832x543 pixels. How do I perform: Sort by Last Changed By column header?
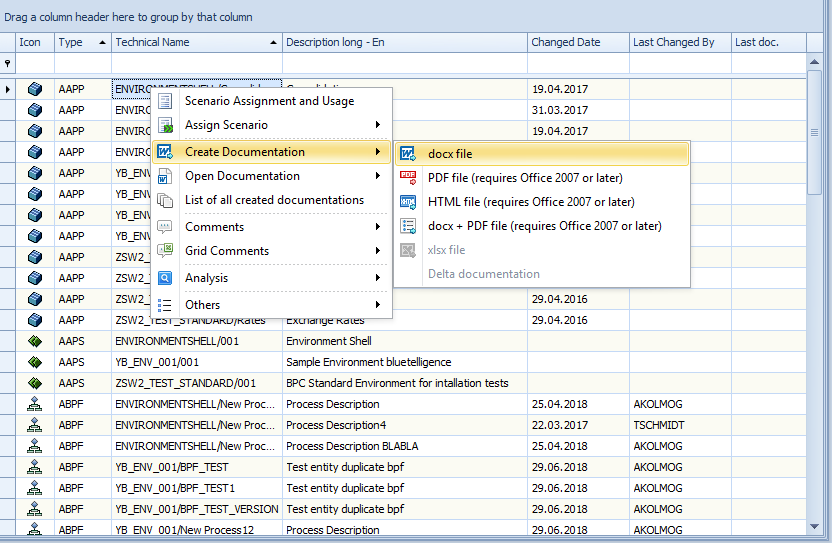(673, 42)
